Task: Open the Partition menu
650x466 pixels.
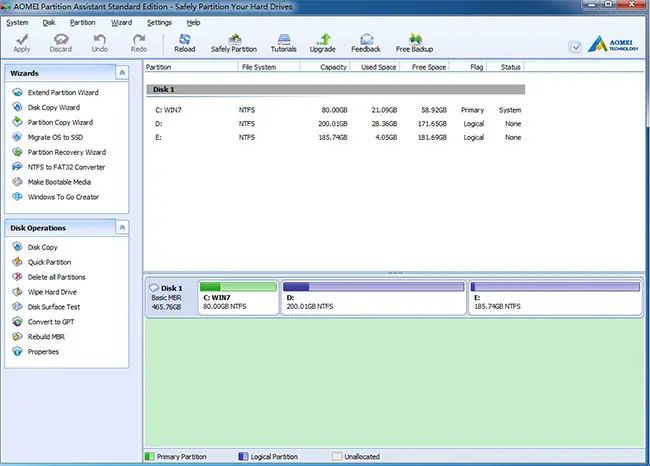Action: (x=82, y=22)
